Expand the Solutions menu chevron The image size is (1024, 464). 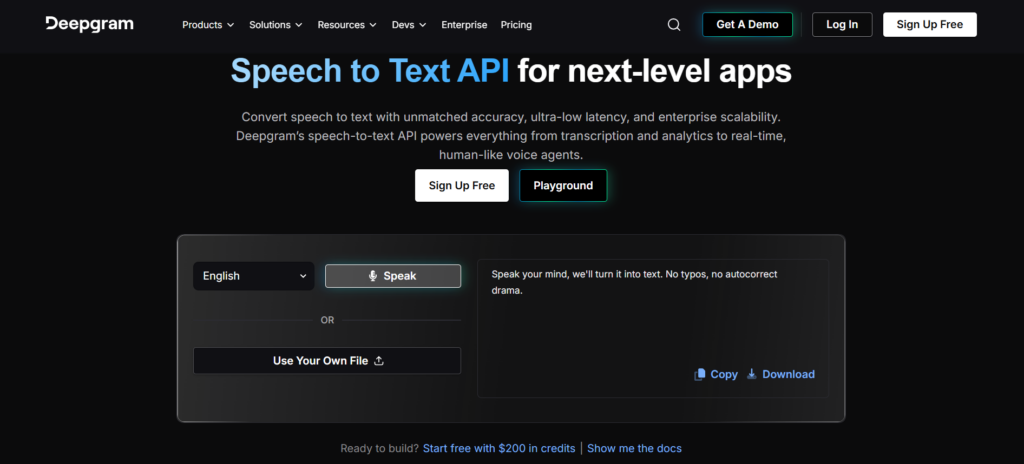pos(298,25)
